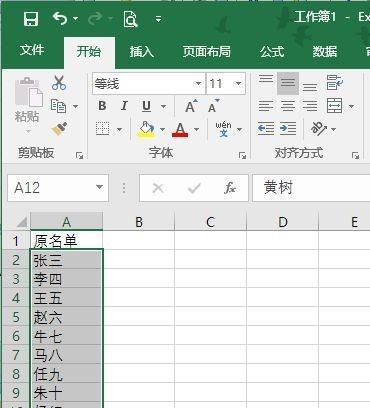Increase the font size

[191, 106]
